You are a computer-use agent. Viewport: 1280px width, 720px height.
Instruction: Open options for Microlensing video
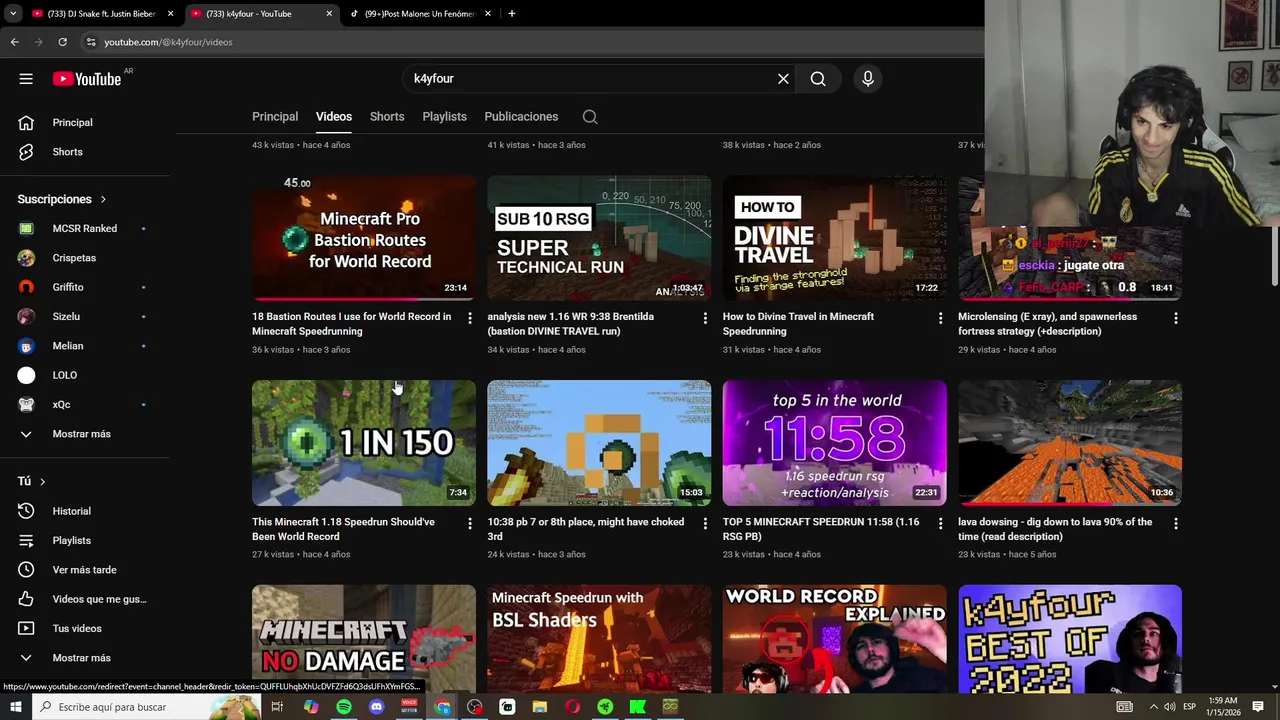click(1176, 318)
